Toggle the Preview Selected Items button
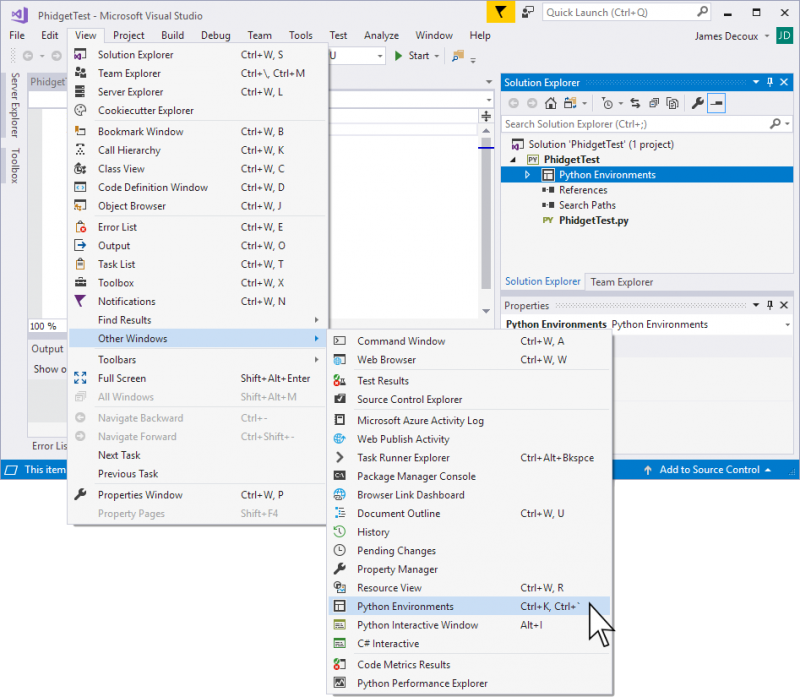This screenshot has width=800, height=697. [716, 103]
